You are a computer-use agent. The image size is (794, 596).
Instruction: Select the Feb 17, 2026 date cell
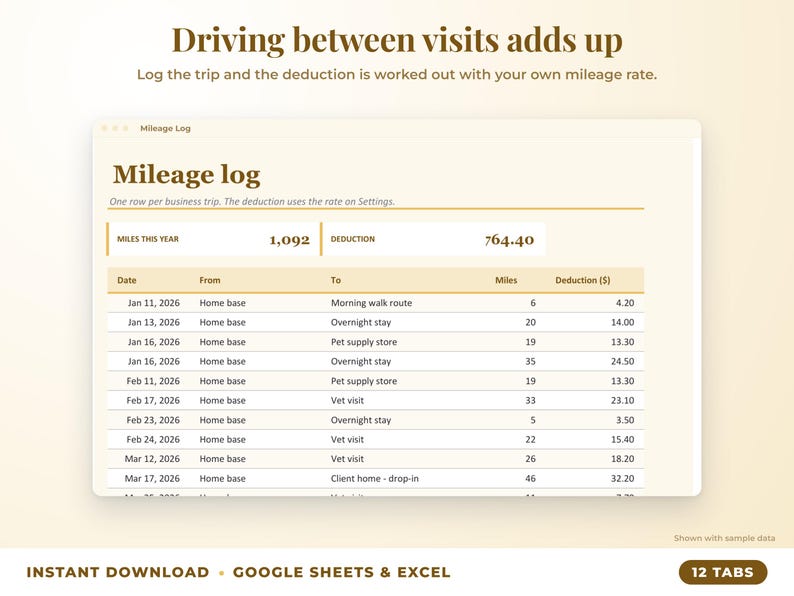click(153, 401)
